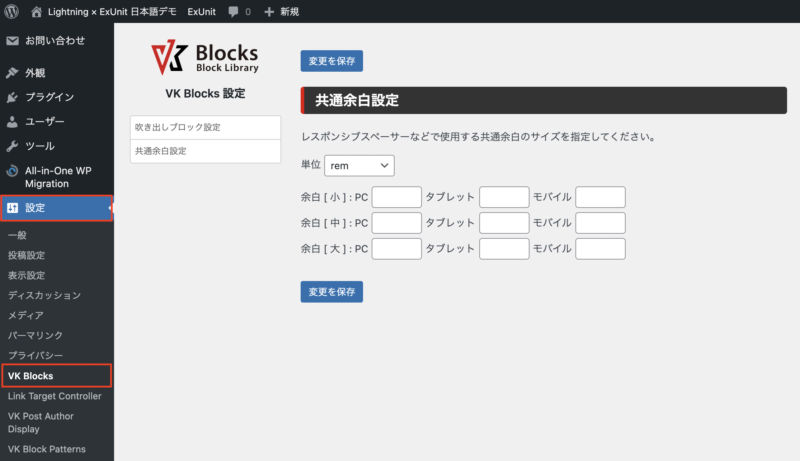
Task: Jump to 共通余白設定 section link
Action: pyautogui.click(x=205, y=151)
